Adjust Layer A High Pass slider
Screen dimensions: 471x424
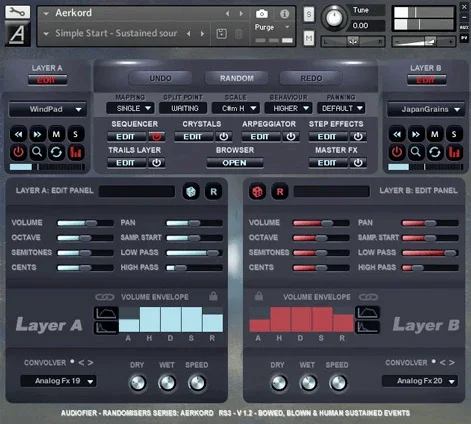pos(194,268)
